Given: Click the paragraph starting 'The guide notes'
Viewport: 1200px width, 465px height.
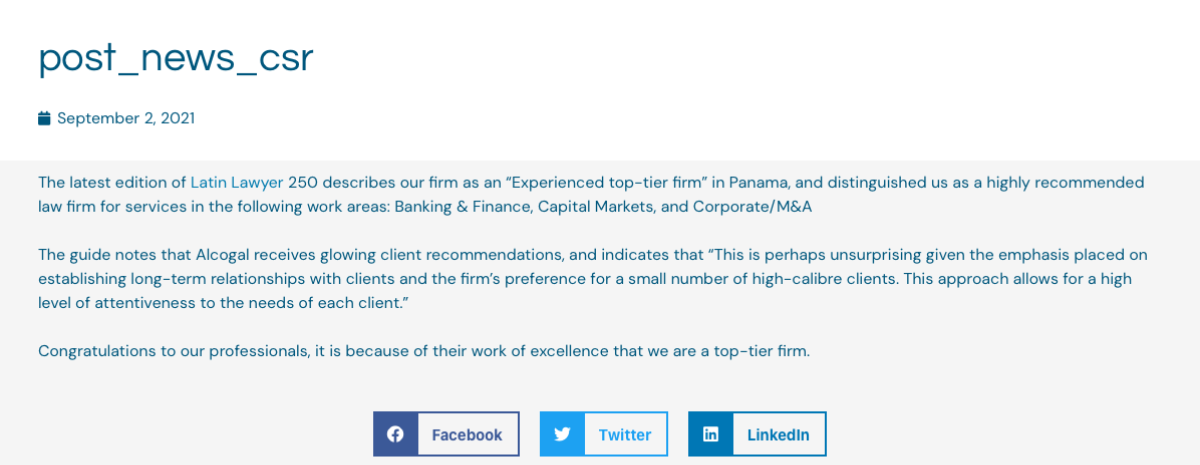Looking at the screenshot, I should 593,279.
